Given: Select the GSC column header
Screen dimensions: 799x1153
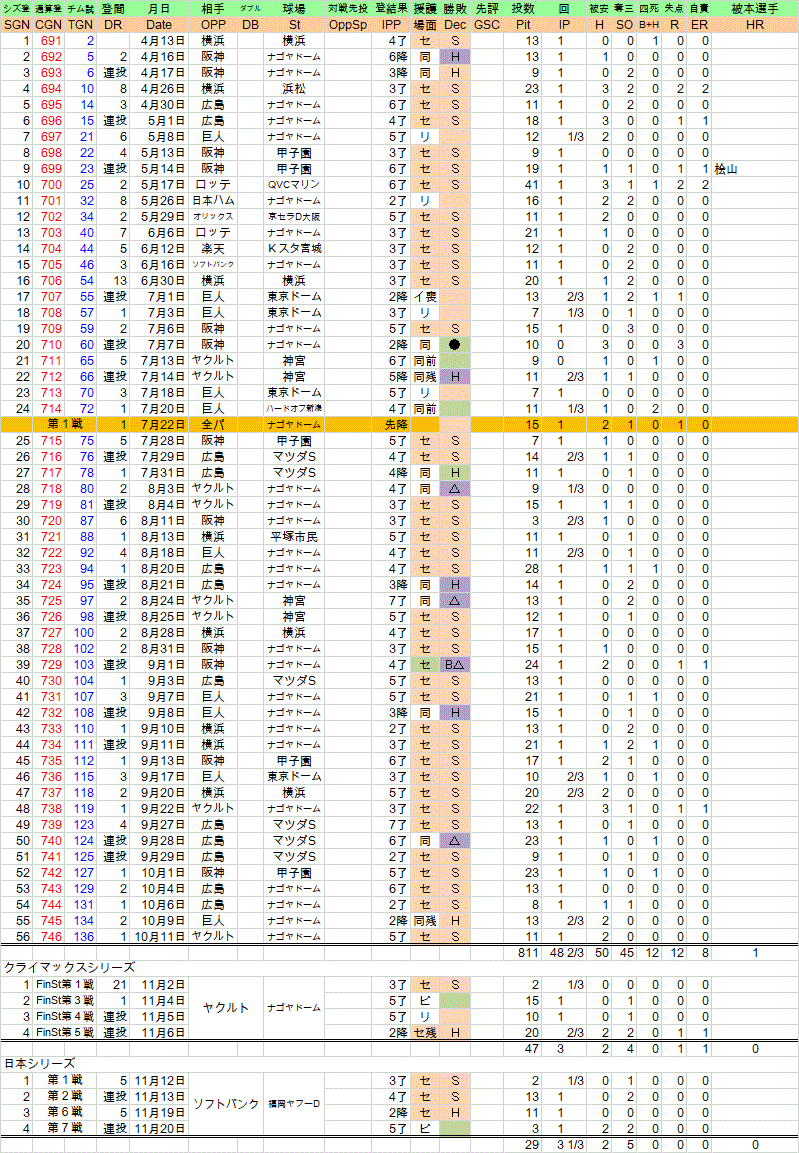Looking at the screenshot, I should coord(487,25).
